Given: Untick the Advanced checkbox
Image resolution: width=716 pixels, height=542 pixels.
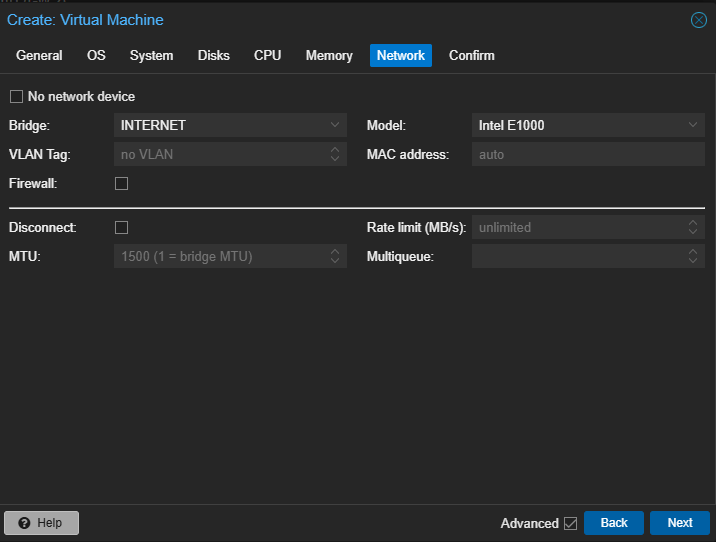Looking at the screenshot, I should 570,523.
